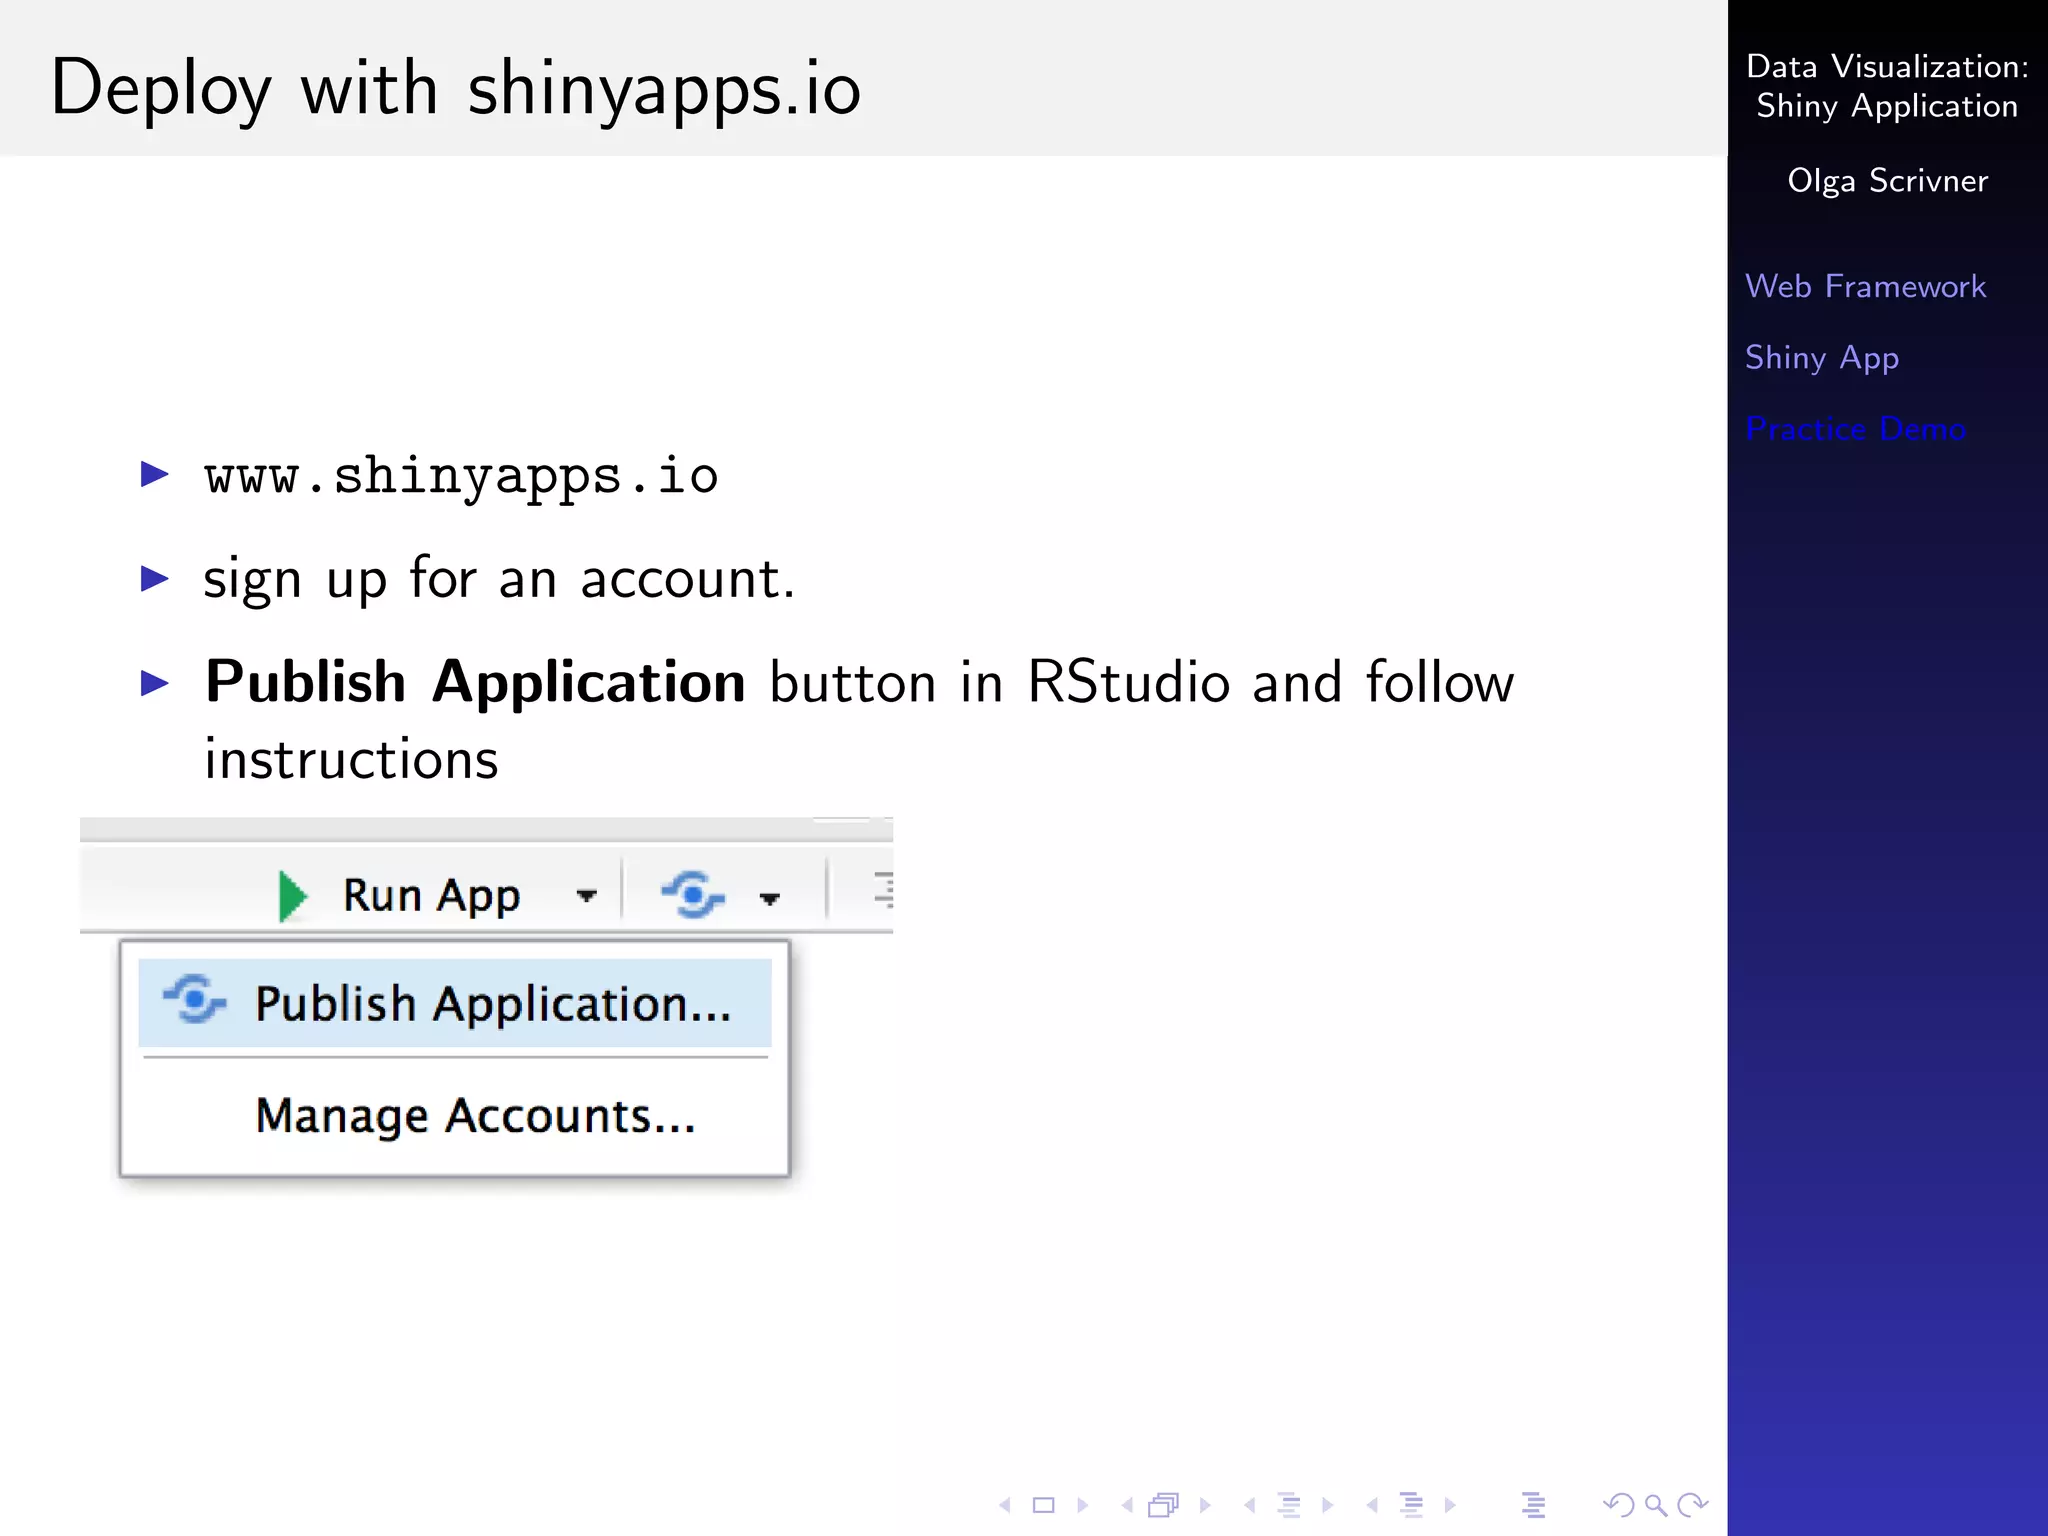This screenshot has height=1536, width=2048.
Task: Click the triangle bullet beside www.shinyapps.io
Action: point(155,474)
